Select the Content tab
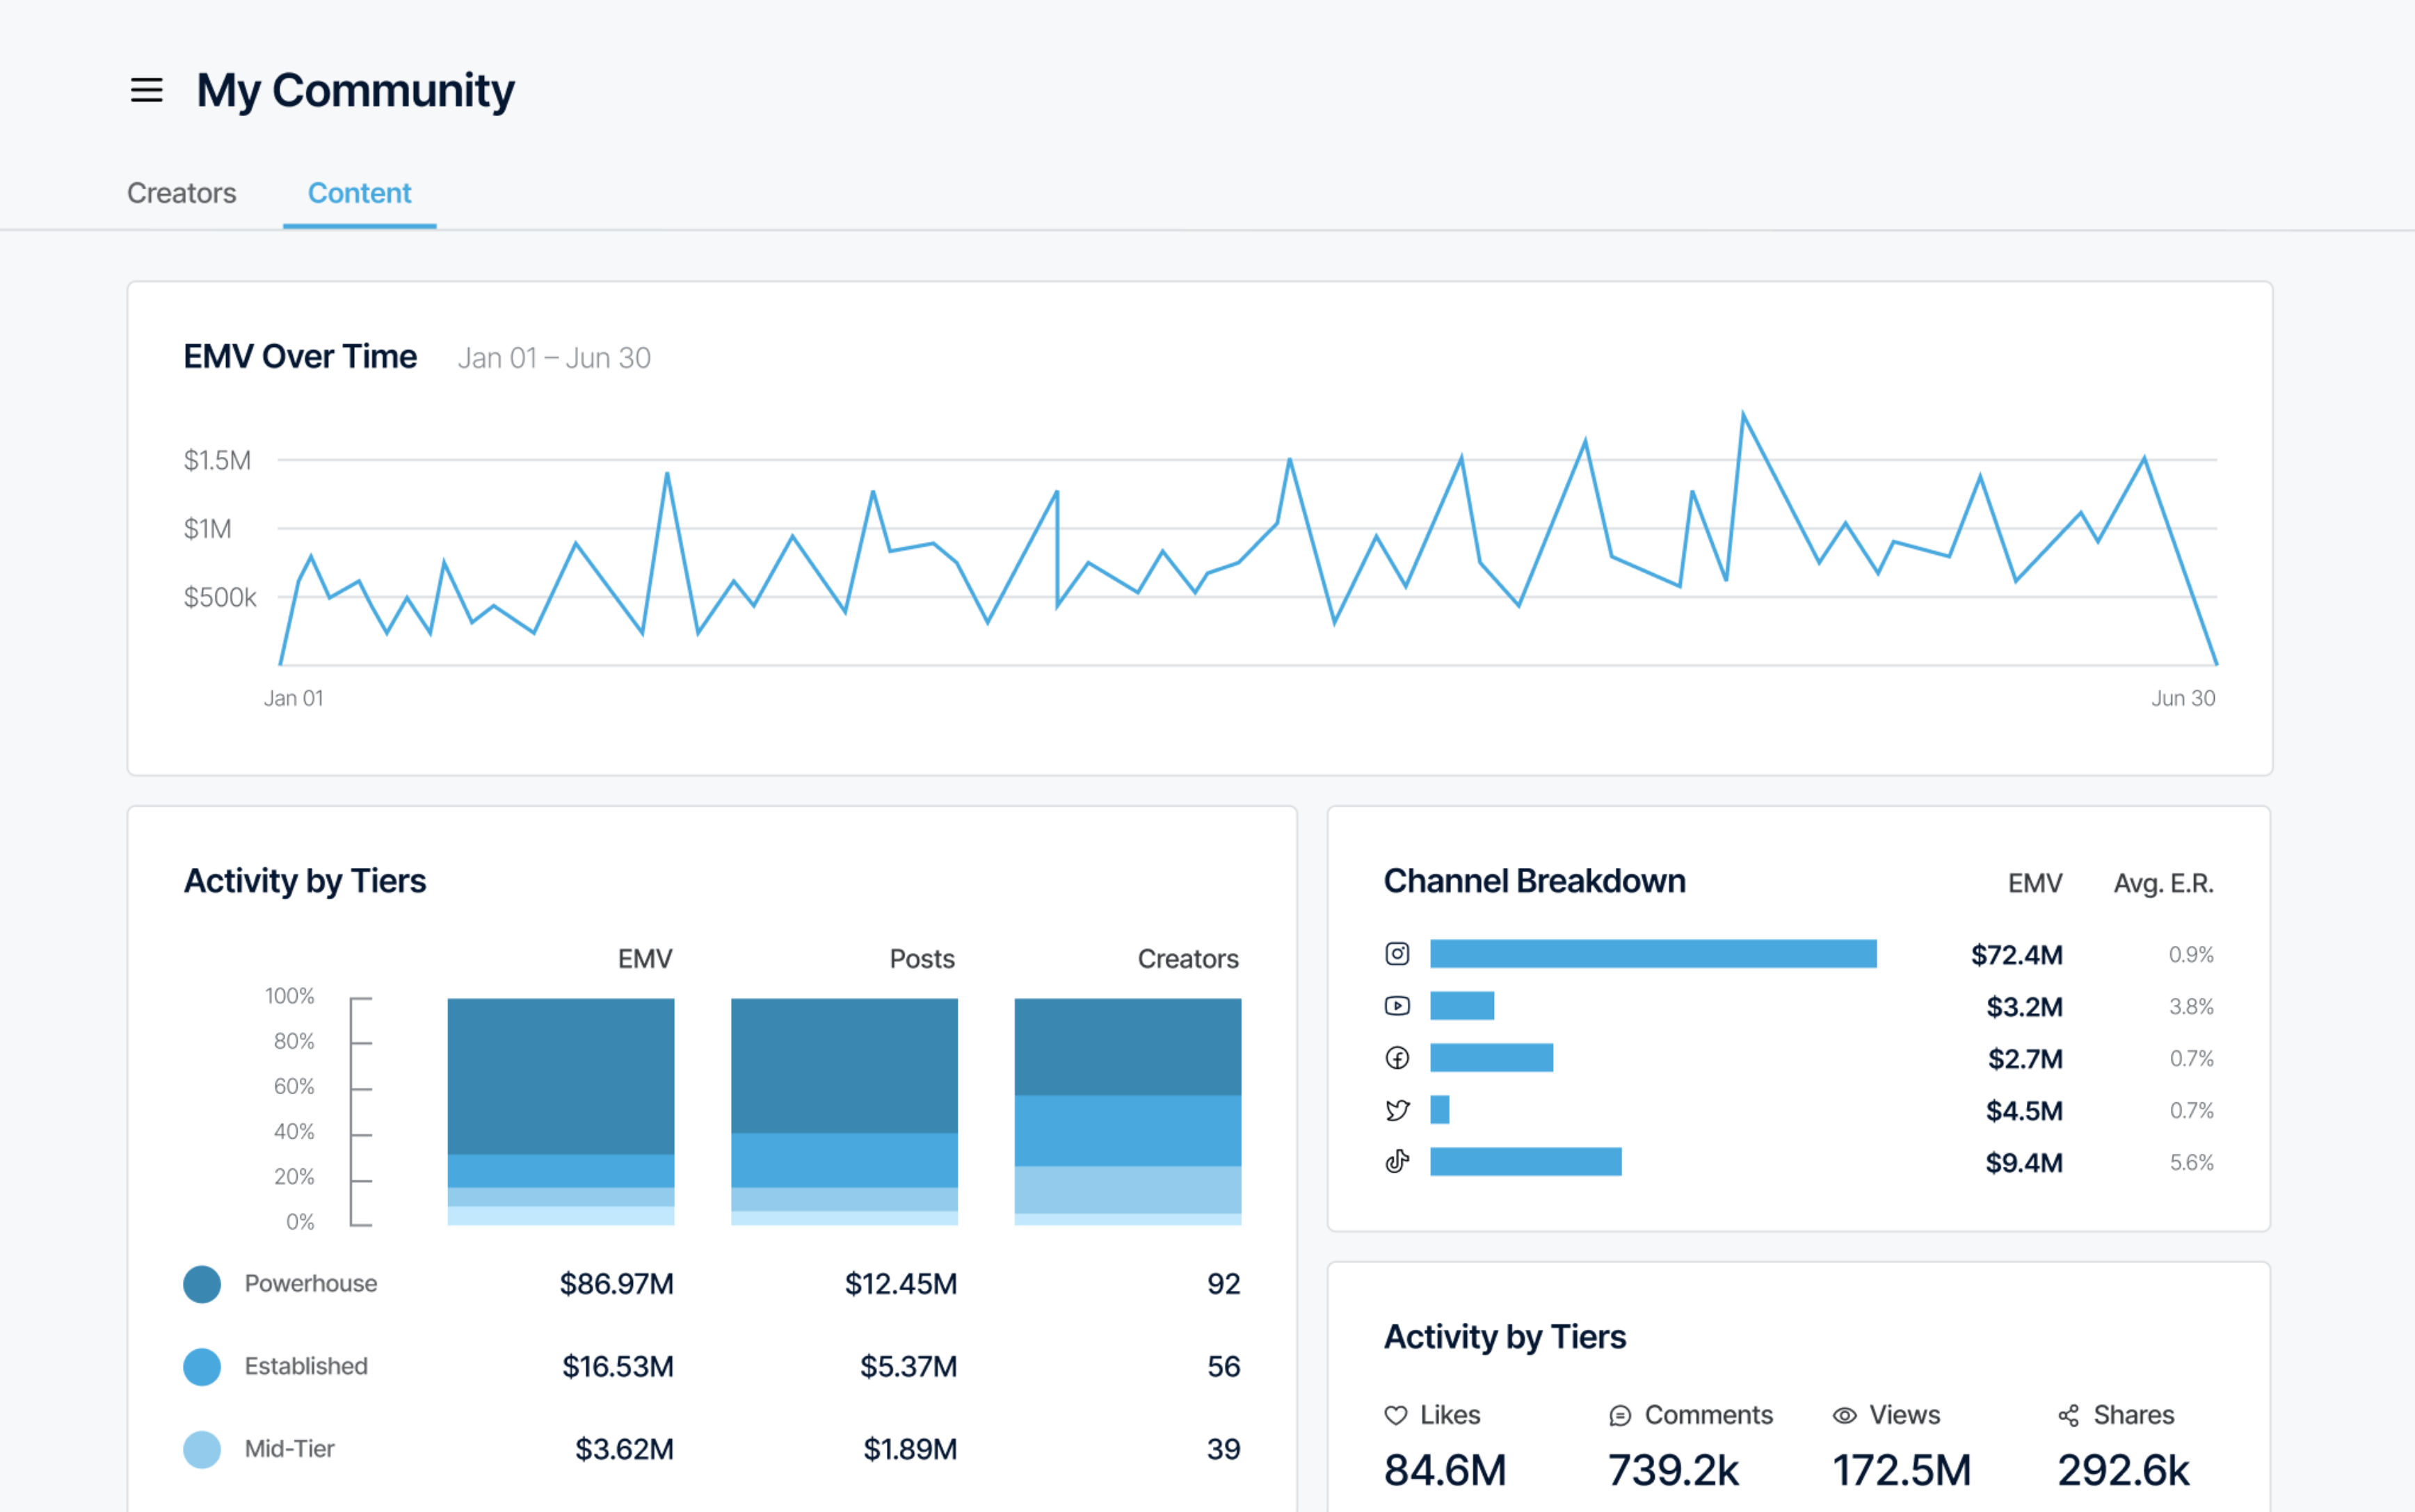 [x=359, y=193]
